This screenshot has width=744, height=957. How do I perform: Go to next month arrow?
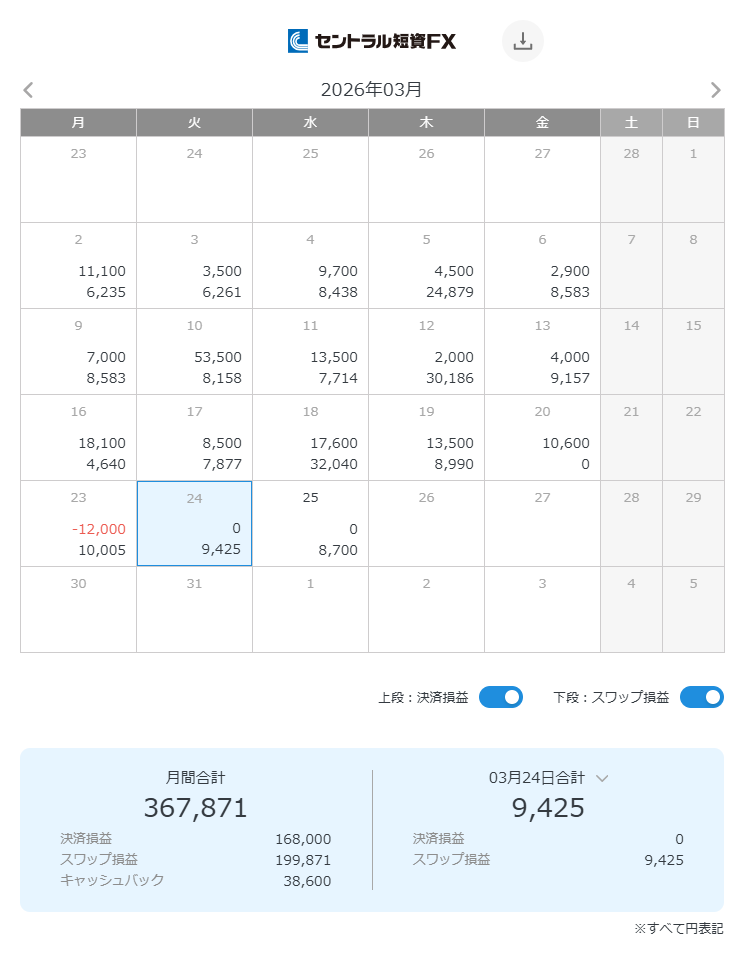[x=715, y=90]
